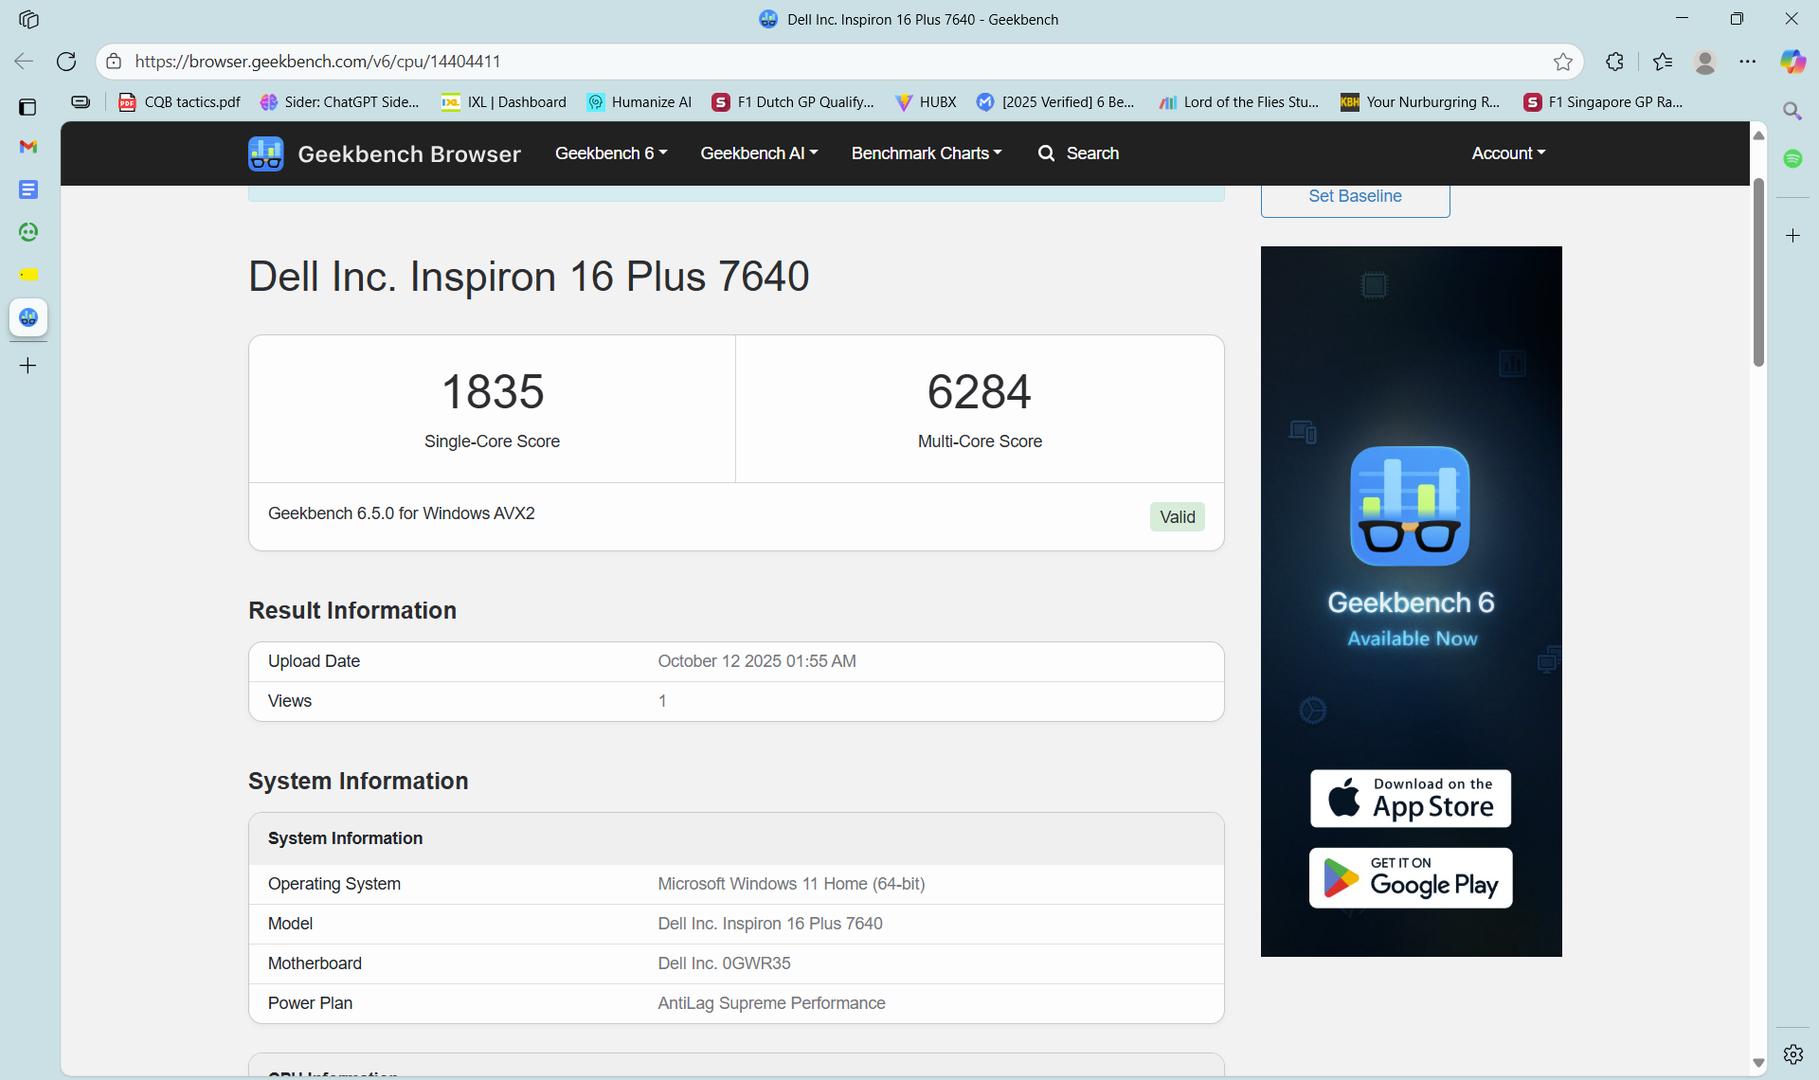Open Gmail in the sidebar
1819x1080 pixels.
pyautogui.click(x=28, y=147)
